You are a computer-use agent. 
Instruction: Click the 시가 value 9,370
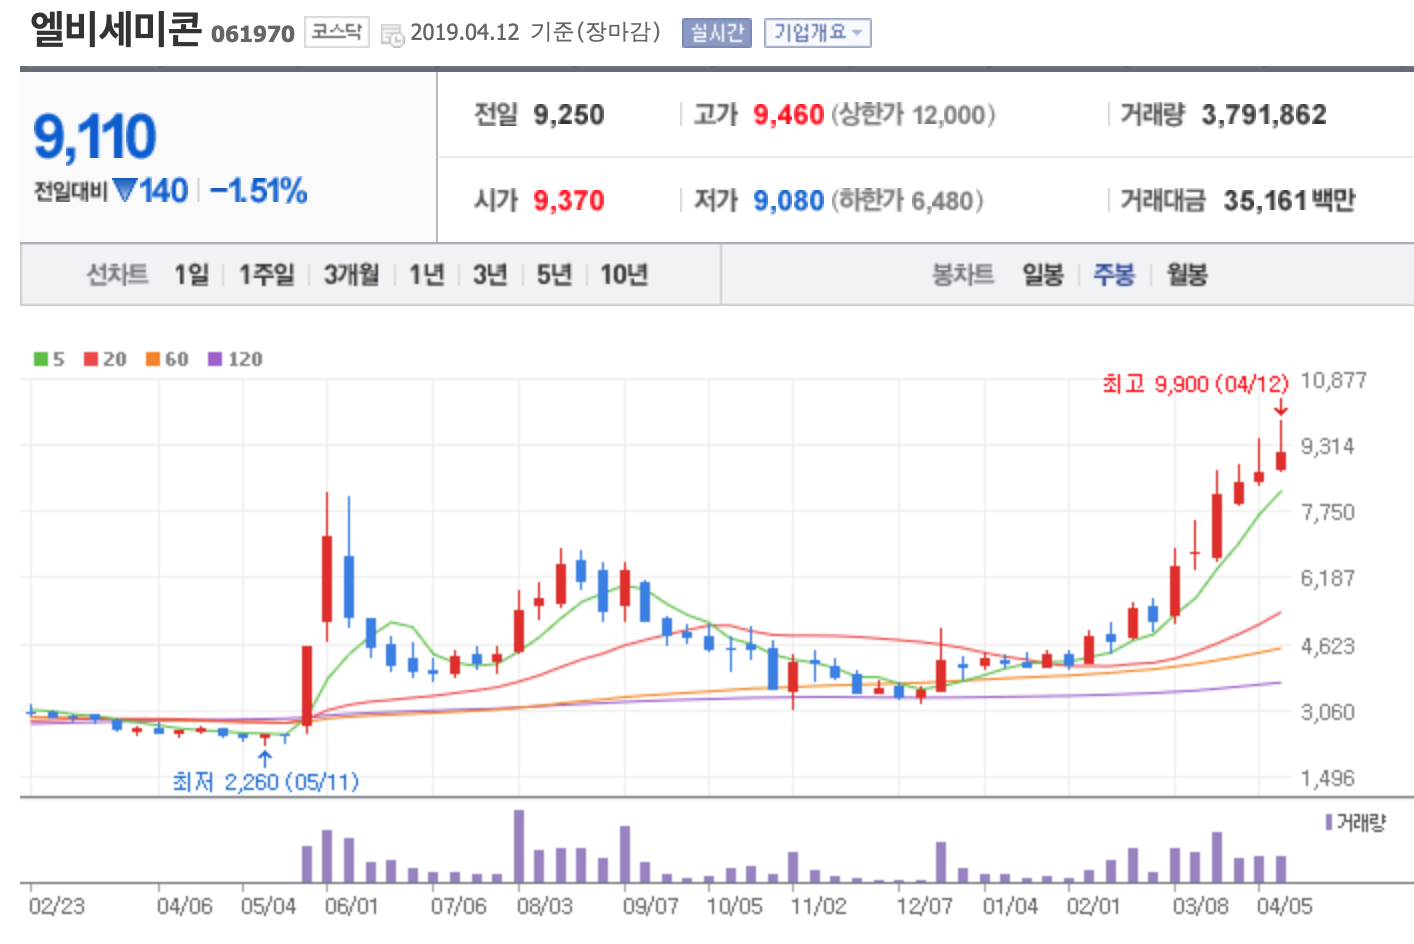point(569,201)
